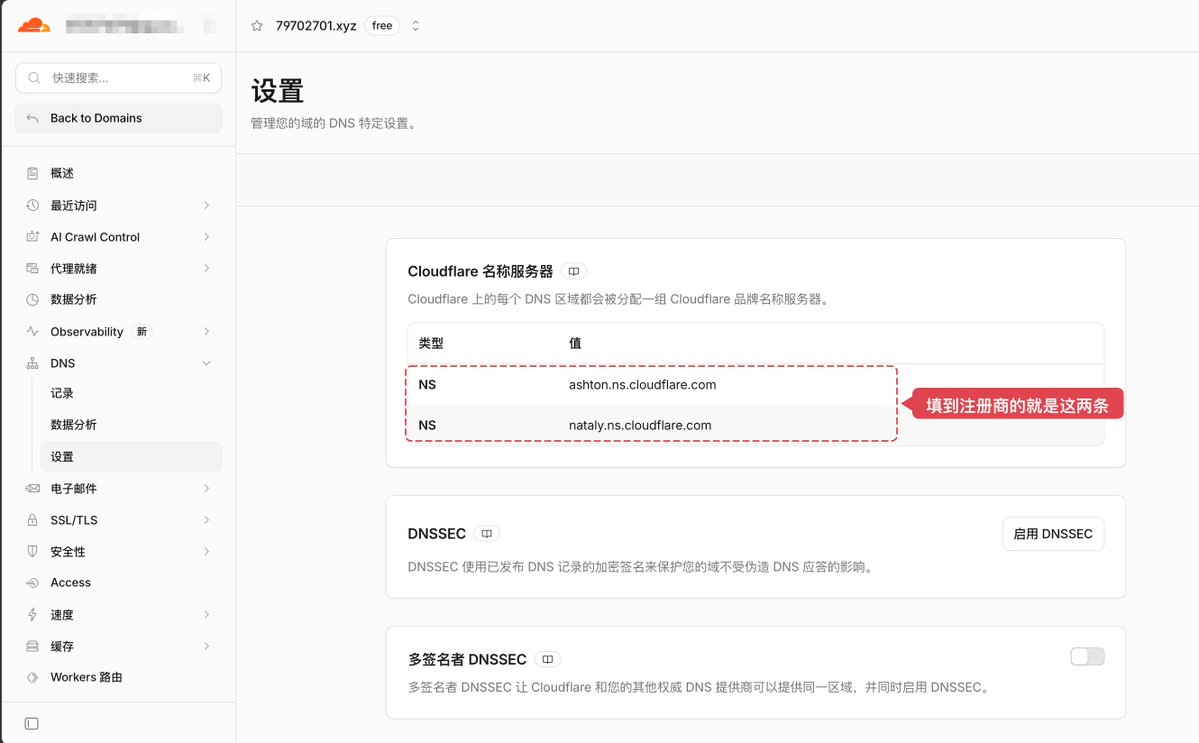Click the 速度 lightning icon
The height and width of the screenshot is (743, 1199).
[32, 615]
